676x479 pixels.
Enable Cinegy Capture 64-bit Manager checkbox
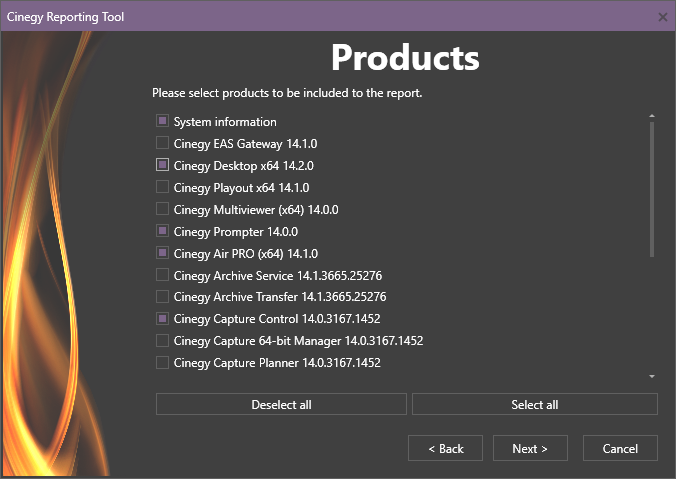[162, 340]
